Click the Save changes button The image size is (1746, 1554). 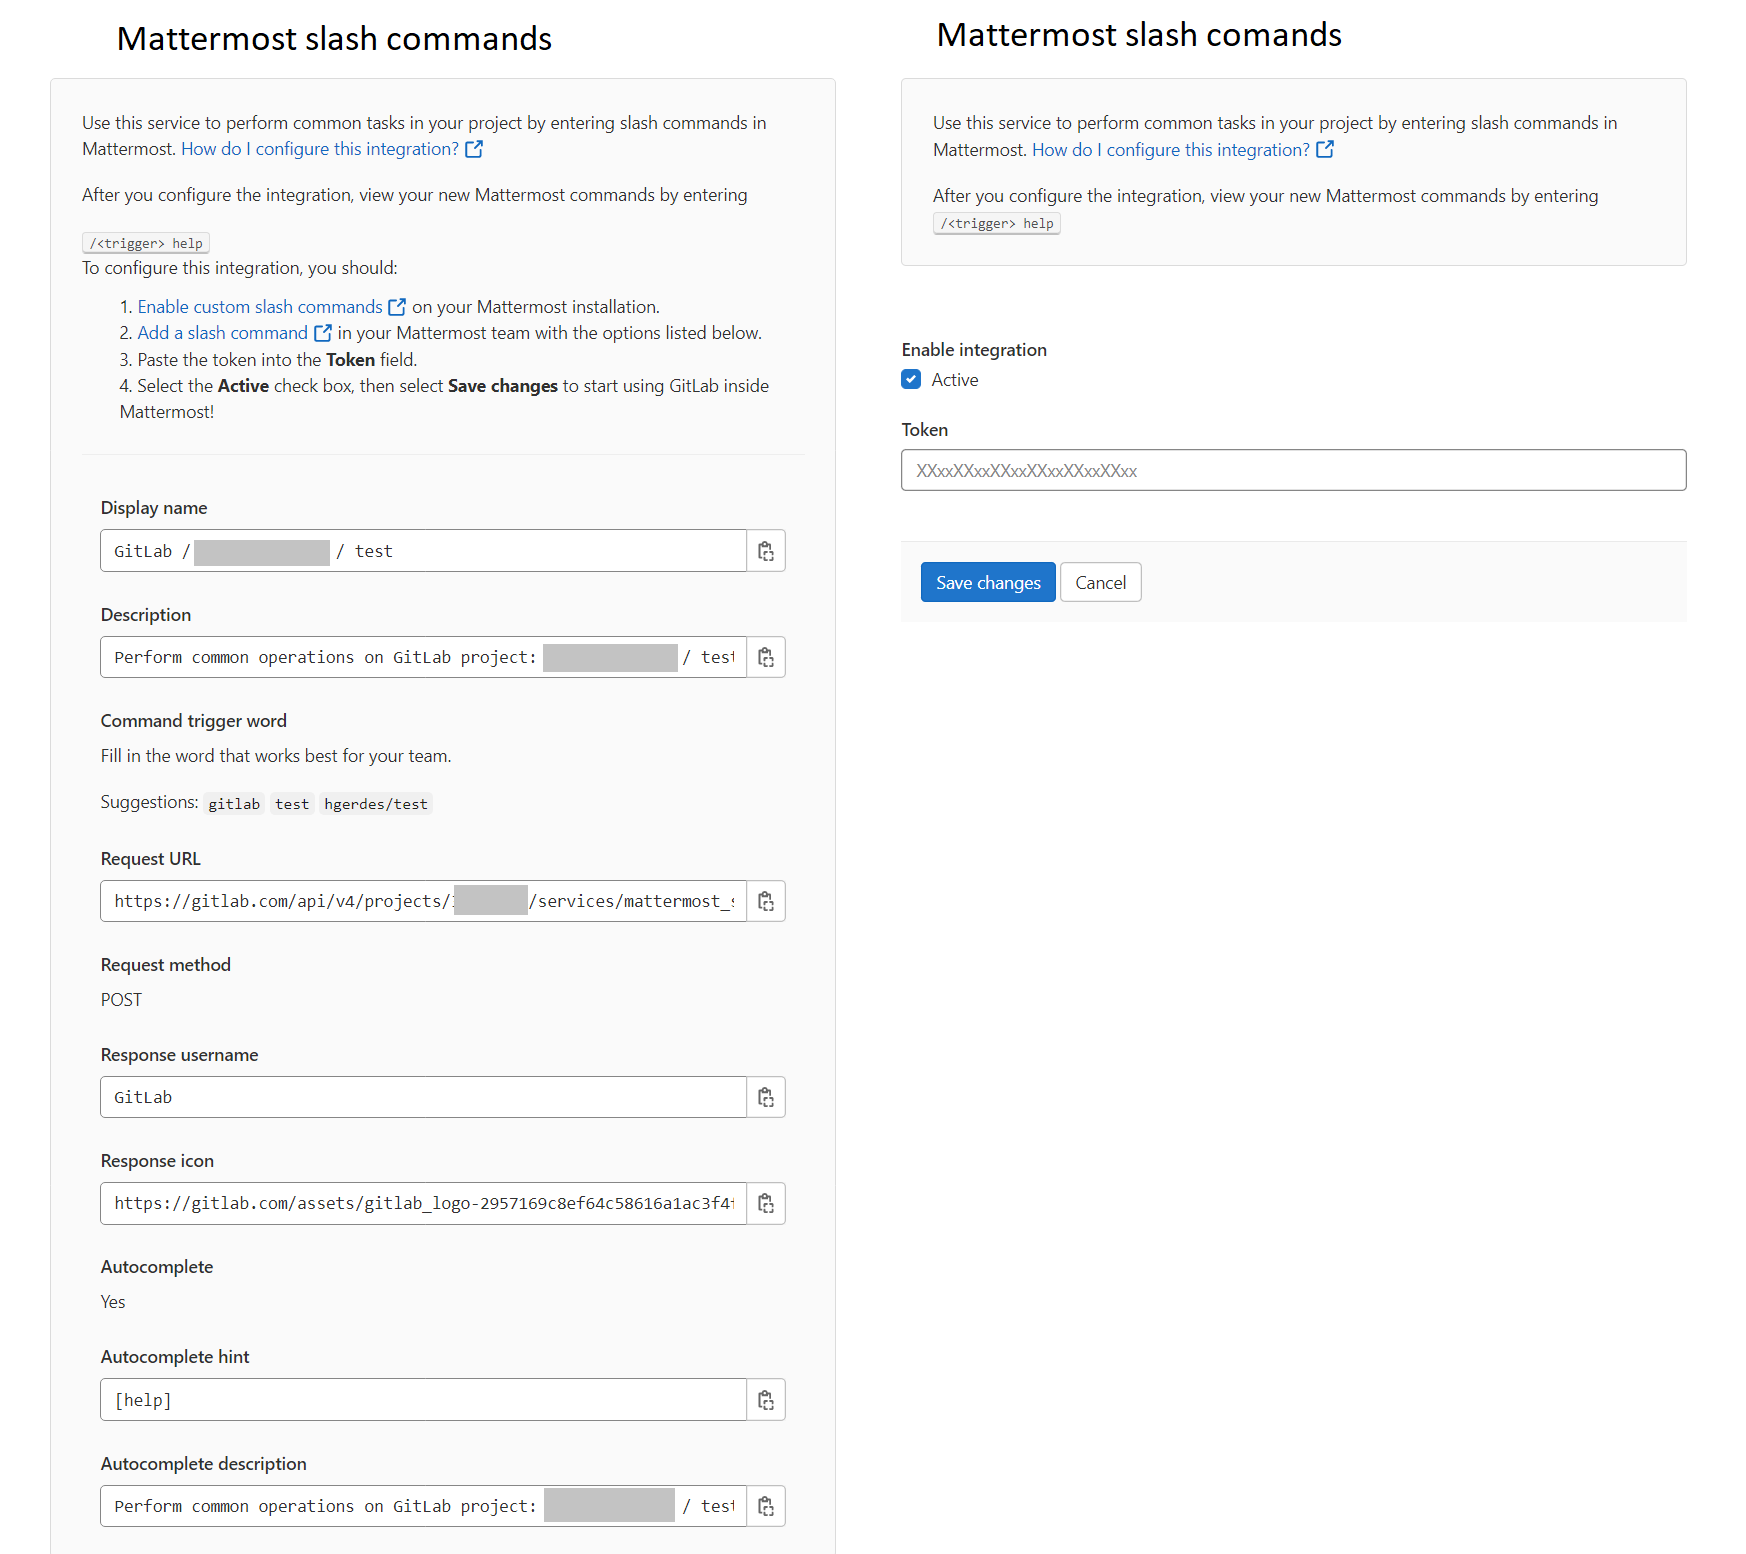click(987, 582)
